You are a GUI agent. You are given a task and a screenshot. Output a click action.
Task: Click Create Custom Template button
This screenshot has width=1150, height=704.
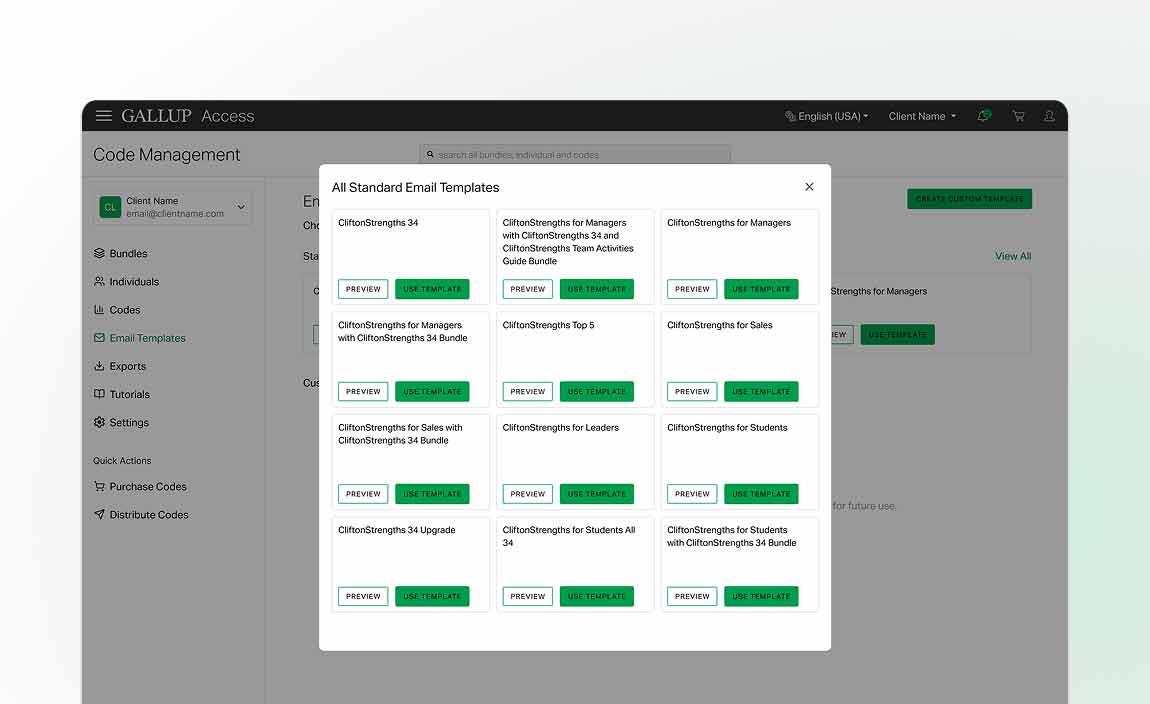pyautogui.click(x=969, y=199)
